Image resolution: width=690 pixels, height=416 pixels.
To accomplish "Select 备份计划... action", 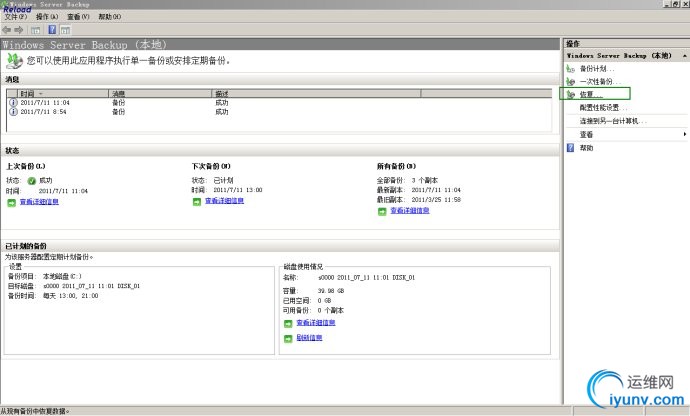I will tap(597, 69).
